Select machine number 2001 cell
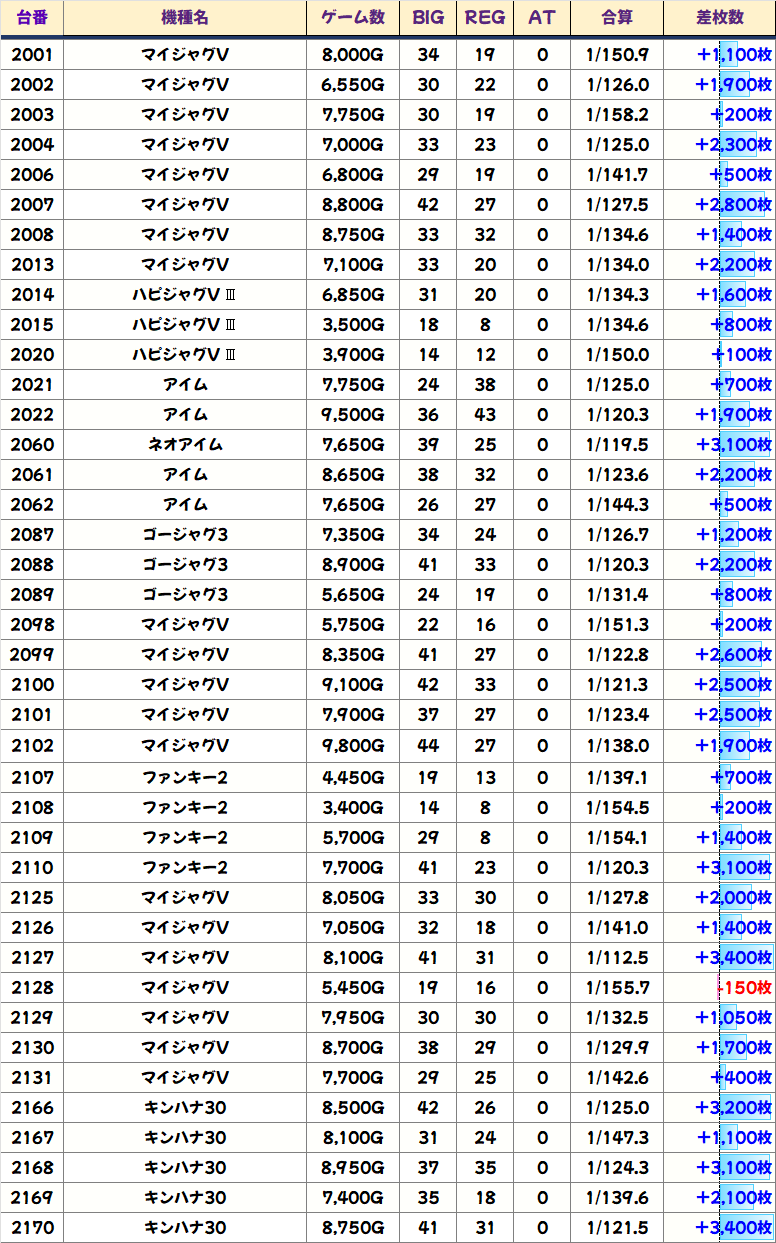 point(32,55)
